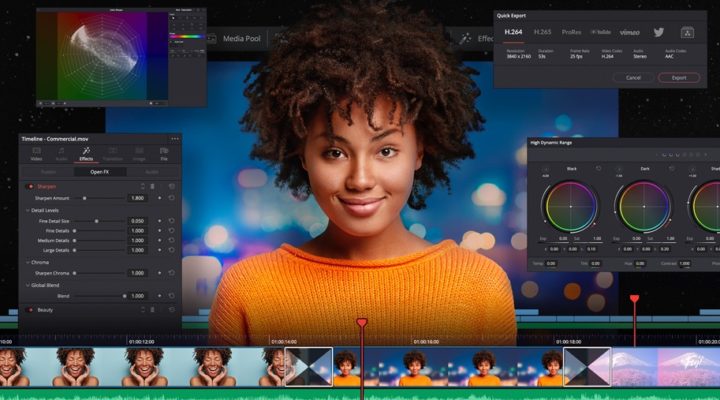Viewport: 720px width, 400px height.
Task: Reset the Dark zone wheel
Action: 672,169
